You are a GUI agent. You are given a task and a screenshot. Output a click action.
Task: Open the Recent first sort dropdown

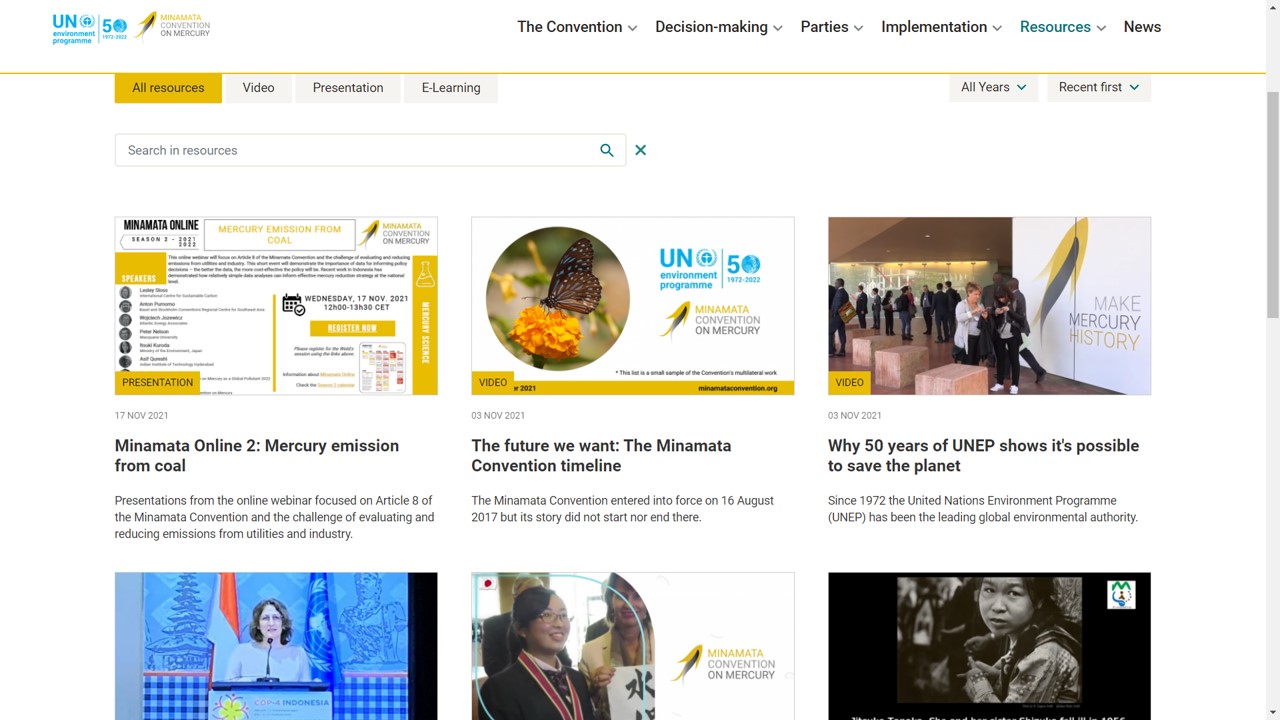tap(1099, 88)
